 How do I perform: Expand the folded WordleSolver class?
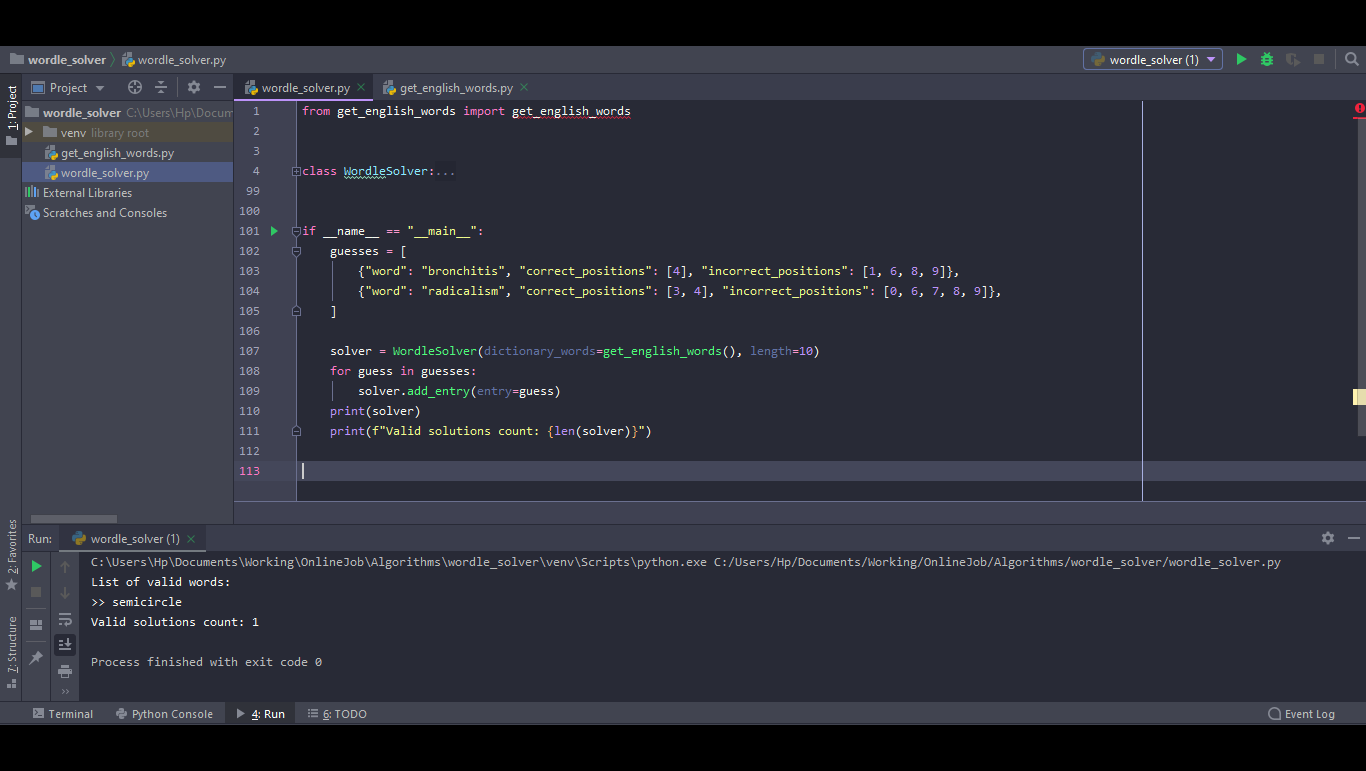pyautogui.click(x=296, y=171)
